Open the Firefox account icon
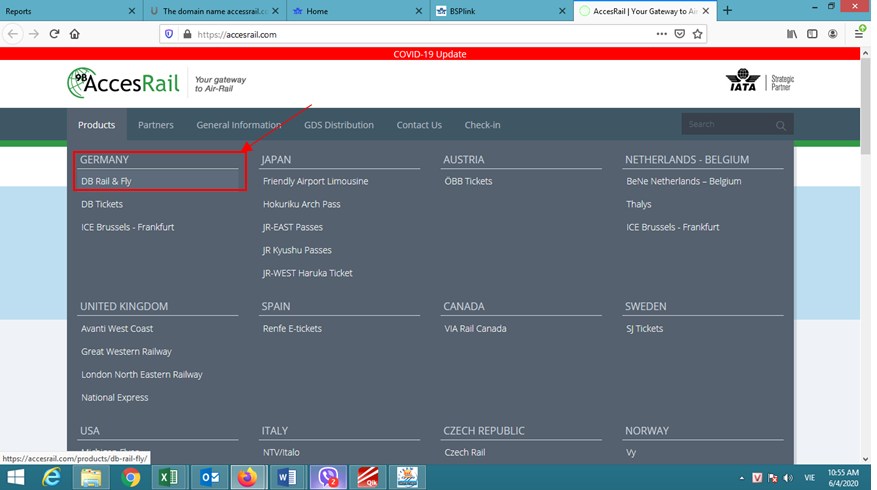The width and height of the screenshot is (877, 490). [833, 34]
